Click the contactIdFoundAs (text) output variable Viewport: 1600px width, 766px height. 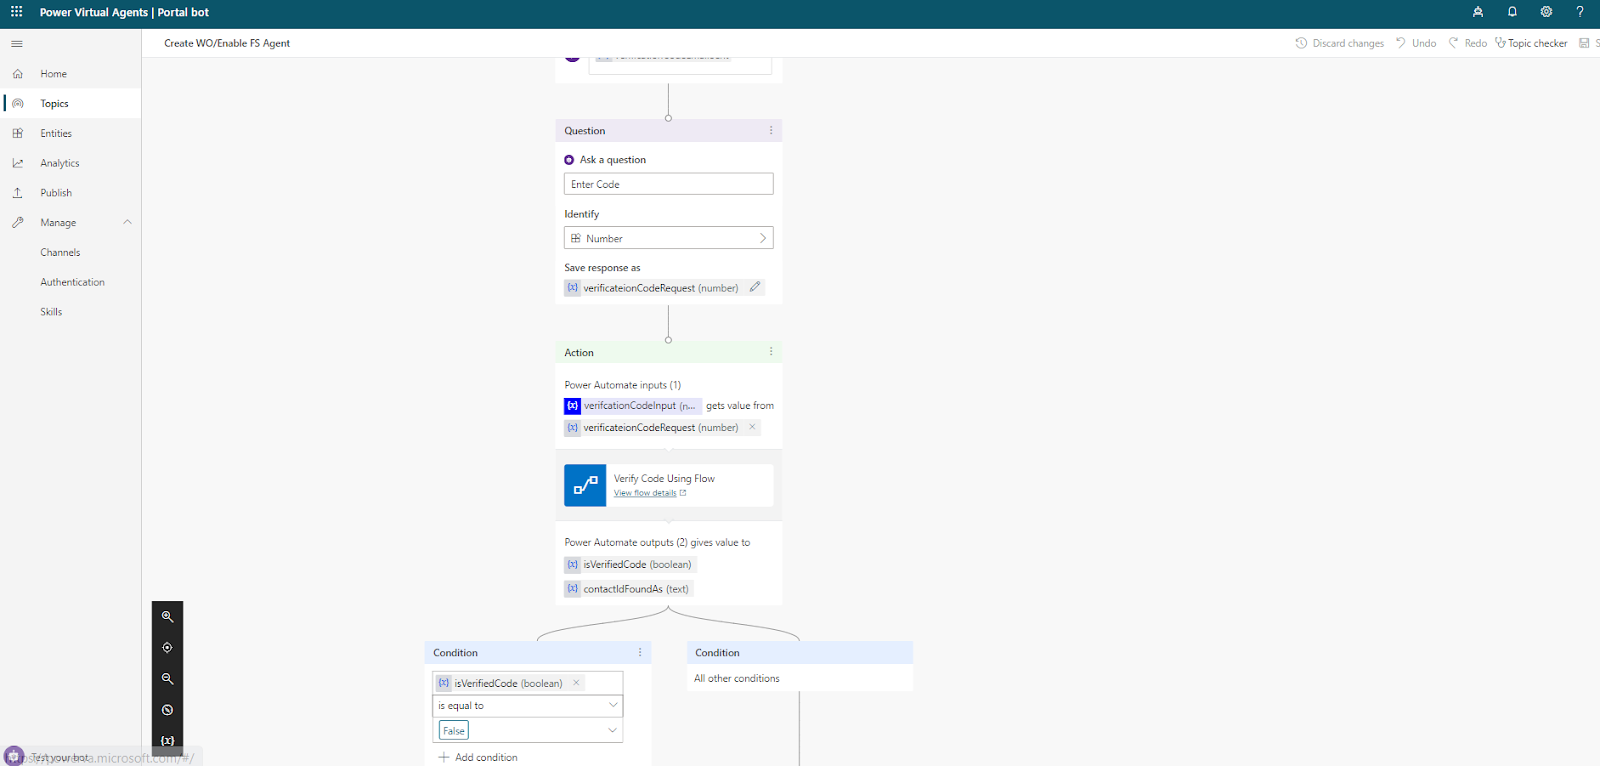(x=629, y=589)
